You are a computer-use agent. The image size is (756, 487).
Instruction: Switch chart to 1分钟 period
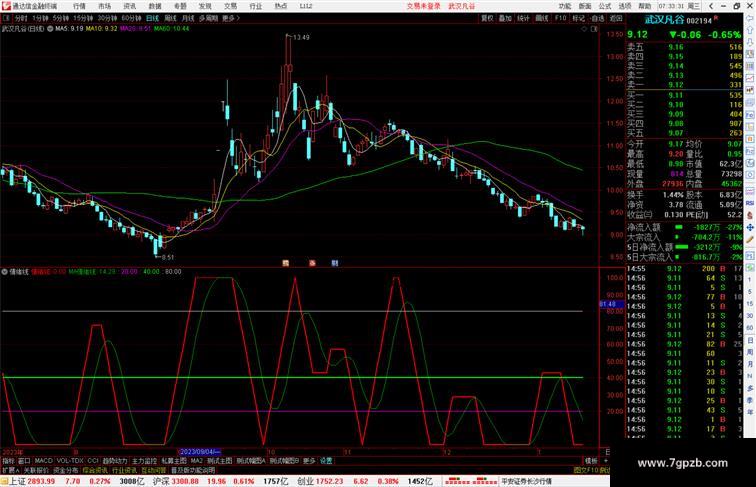tap(40, 18)
